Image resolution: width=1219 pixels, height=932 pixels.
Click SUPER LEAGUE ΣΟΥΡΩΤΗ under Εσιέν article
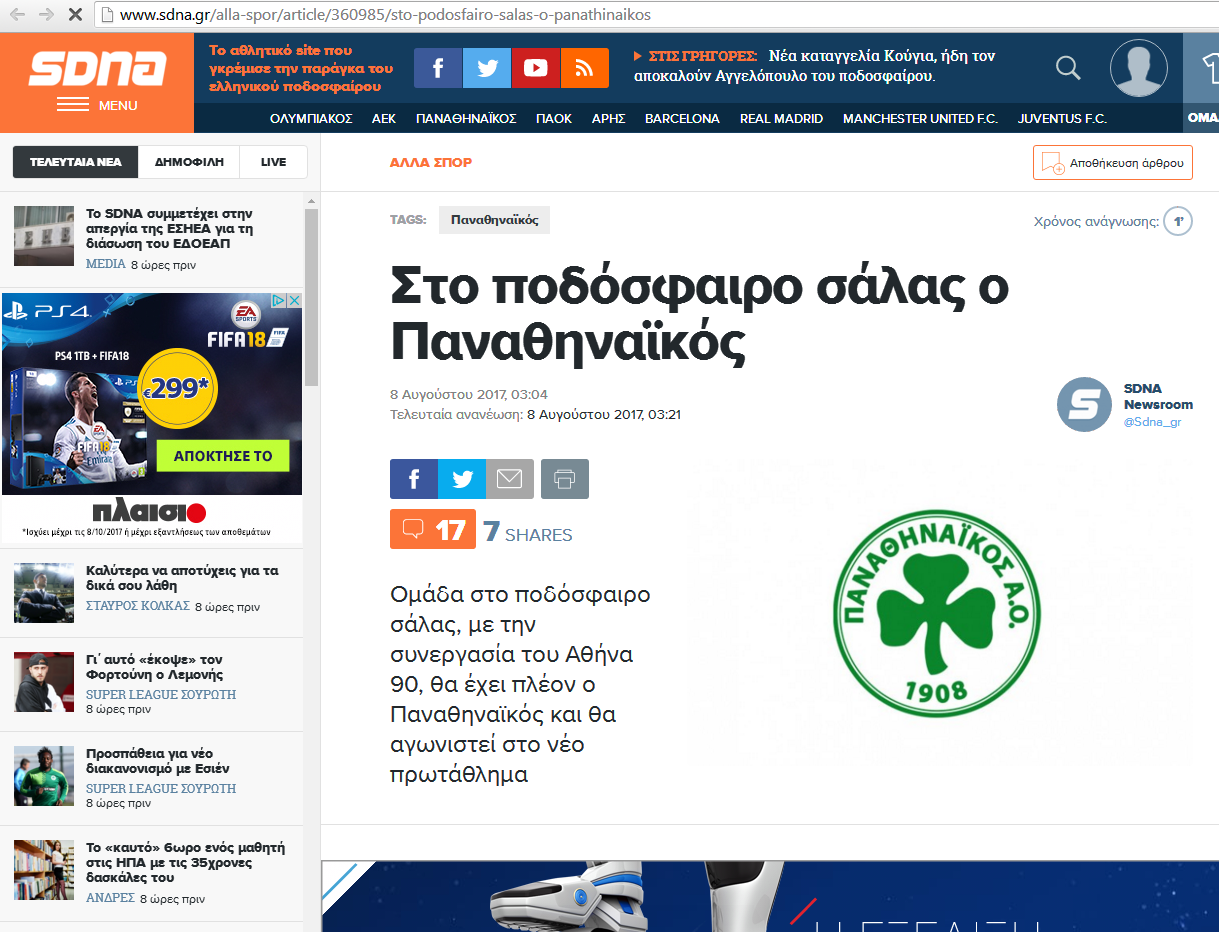[161, 789]
